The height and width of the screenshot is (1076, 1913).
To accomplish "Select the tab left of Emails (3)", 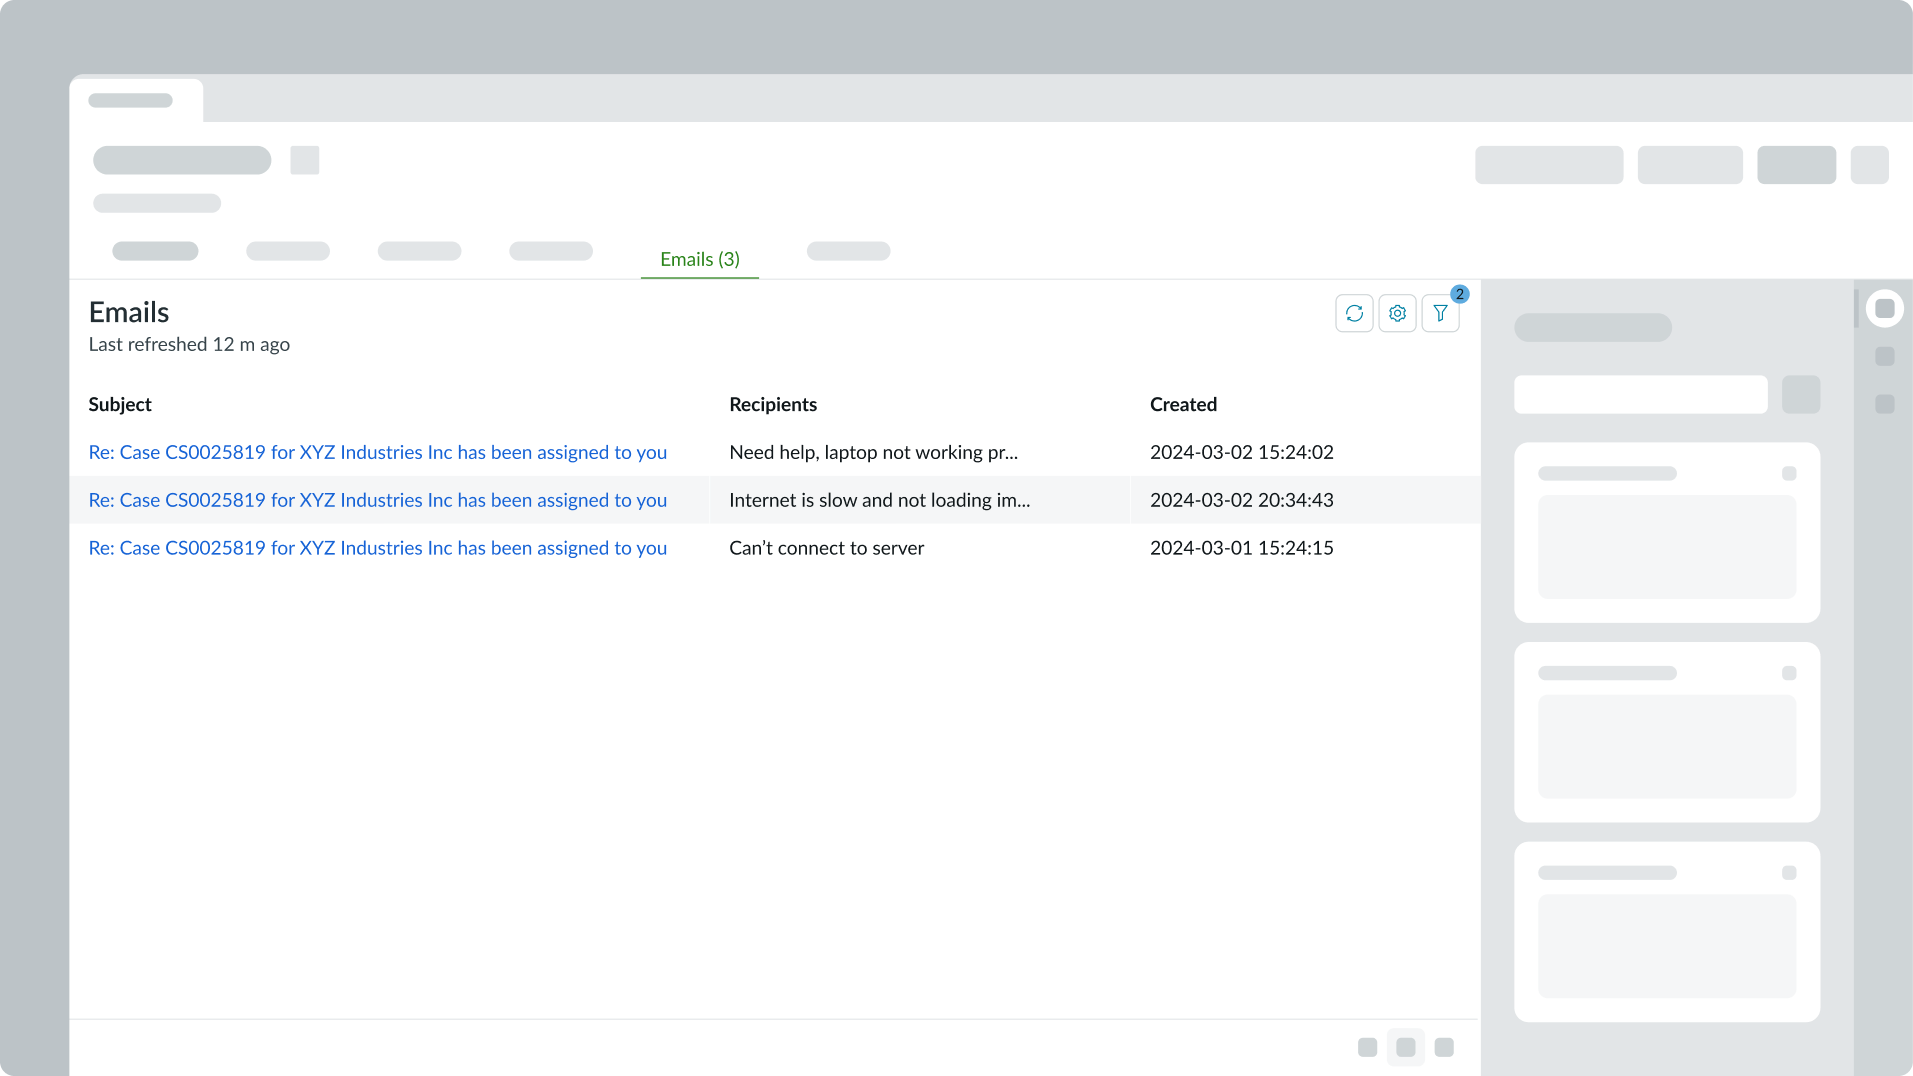I will click(x=551, y=251).
